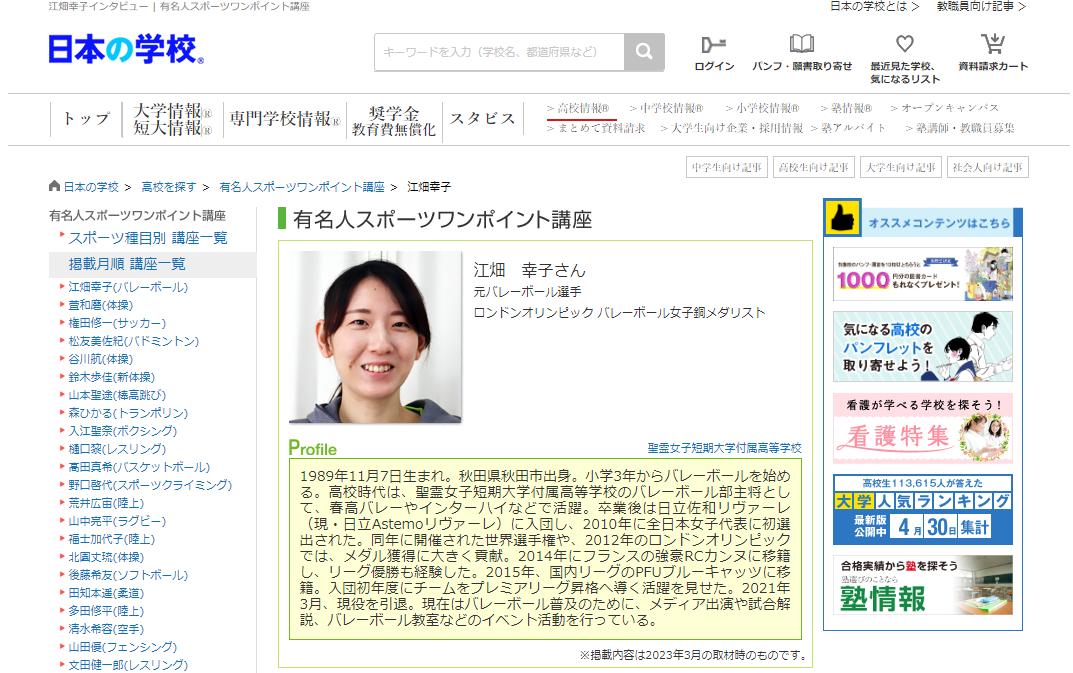This screenshot has width=1073, height=673.
Task: Open 教職員向け記事 link
Action: click(981, 6)
